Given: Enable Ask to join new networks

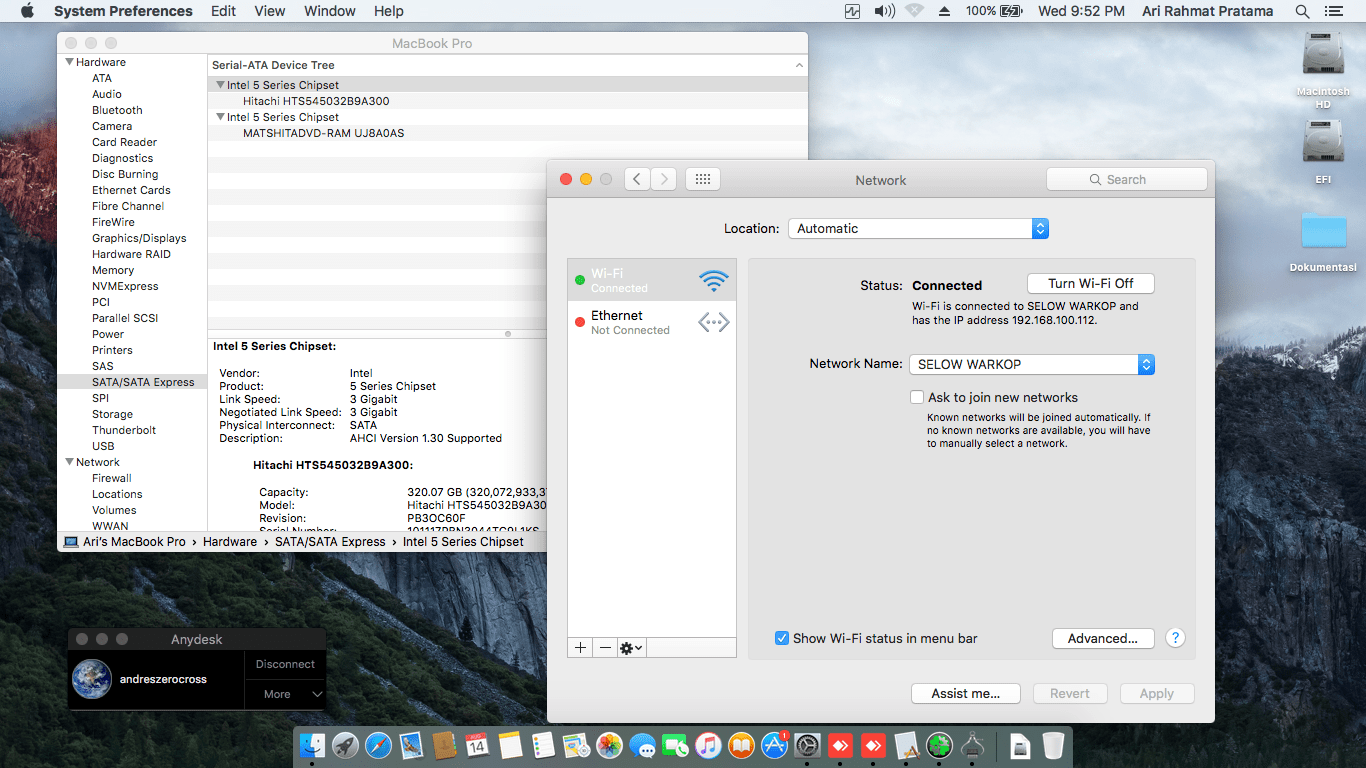Looking at the screenshot, I should tap(917, 397).
